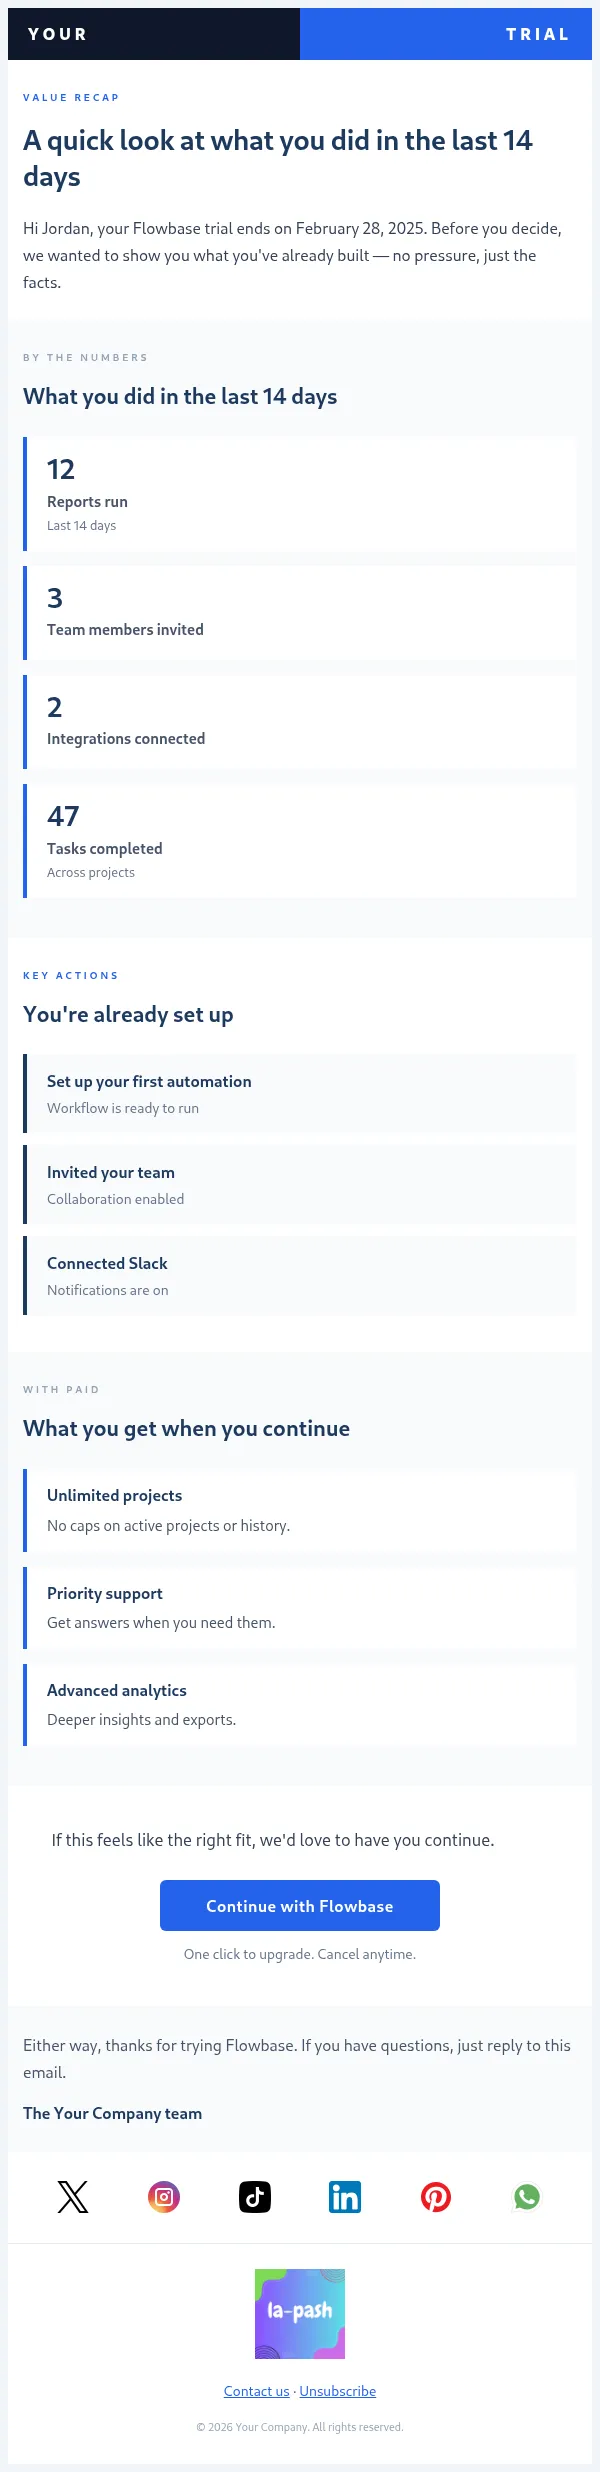Open the Instagram social icon
Image resolution: width=600 pixels, height=2472 pixels.
click(x=164, y=2197)
